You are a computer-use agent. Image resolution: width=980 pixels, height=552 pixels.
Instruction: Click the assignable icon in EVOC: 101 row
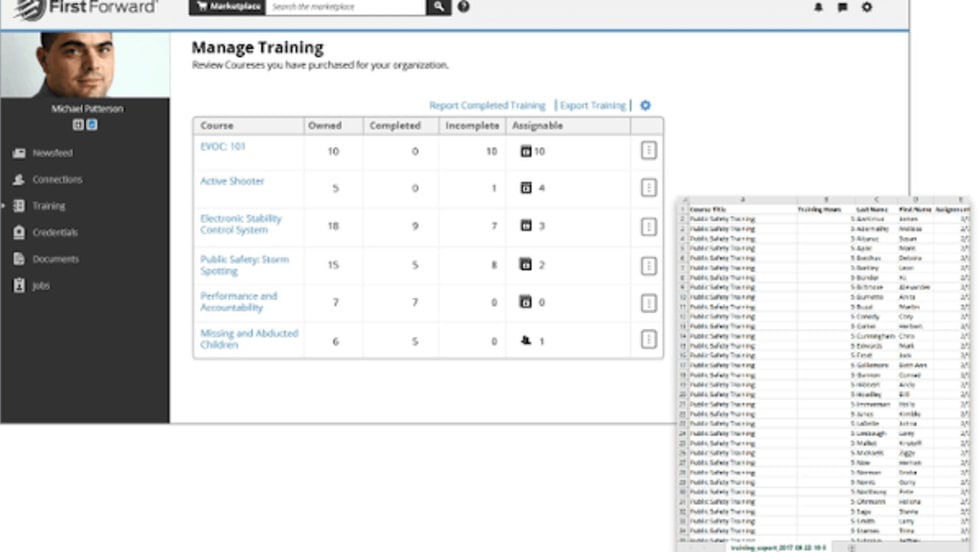click(x=526, y=151)
